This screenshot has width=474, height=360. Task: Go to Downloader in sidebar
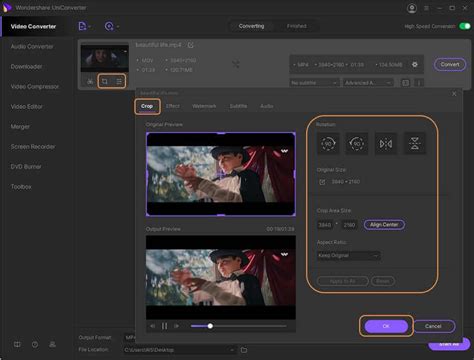(26, 67)
